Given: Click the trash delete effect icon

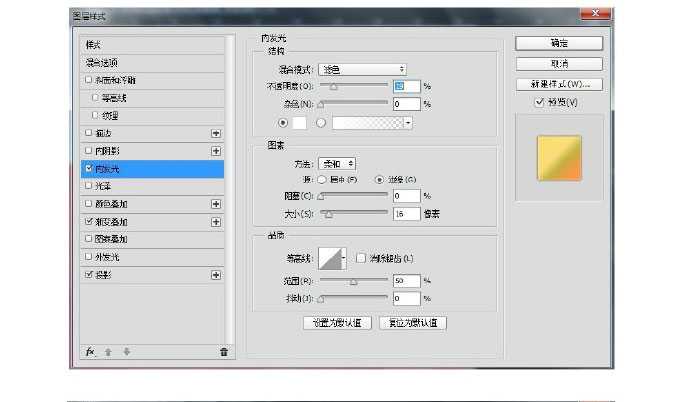Looking at the screenshot, I should pyautogui.click(x=224, y=352).
